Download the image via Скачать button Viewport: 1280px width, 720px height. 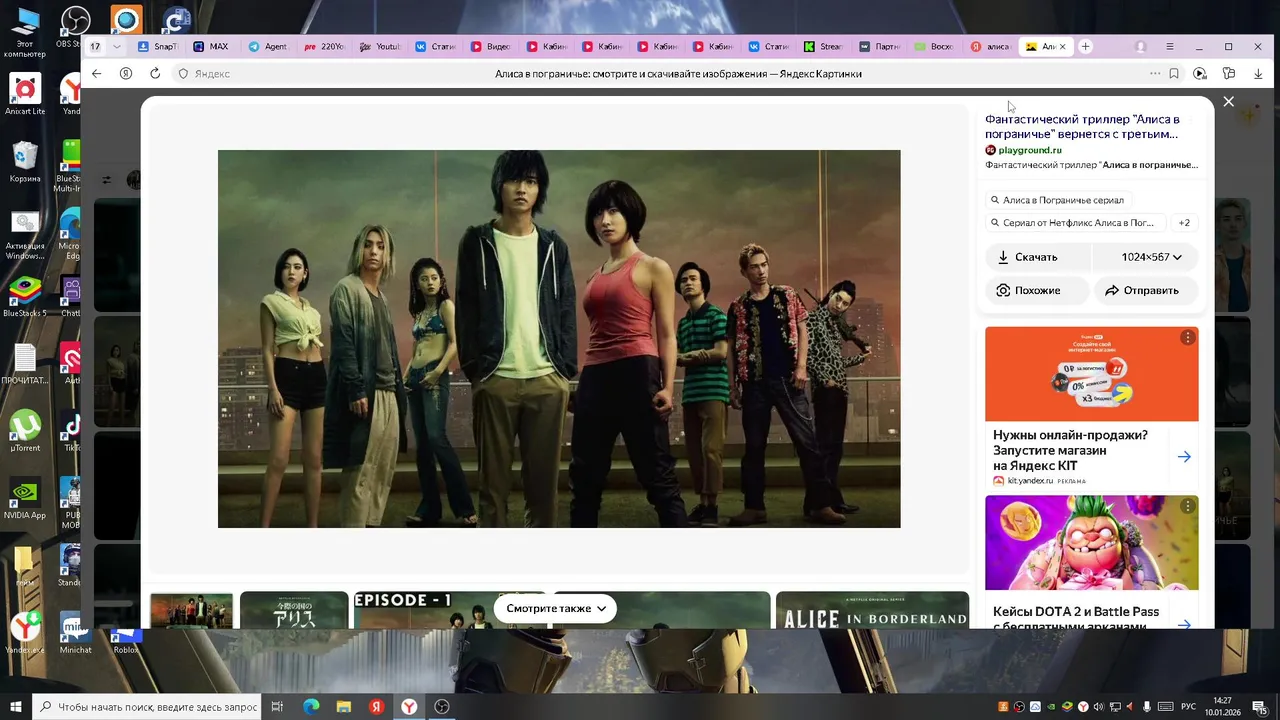1037,257
